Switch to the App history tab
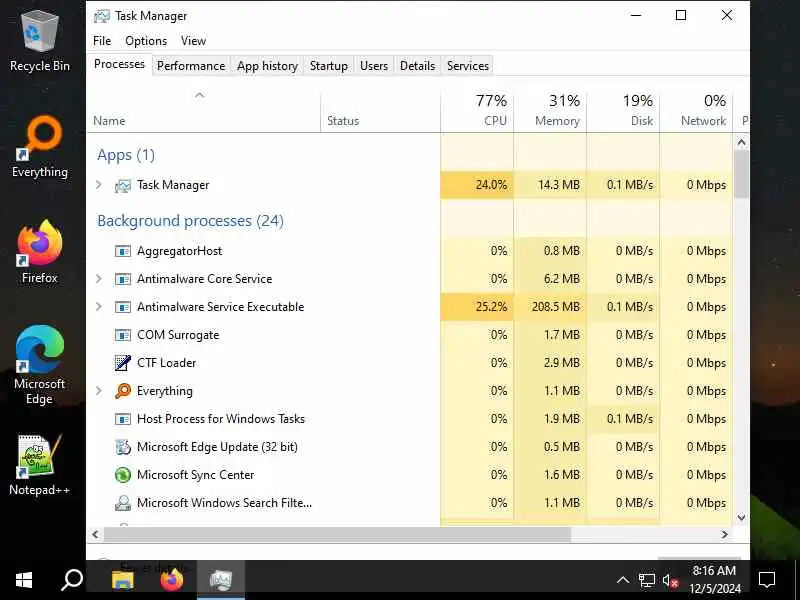Viewport: 800px width, 600px height. pyautogui.click(x=267, y=66)
